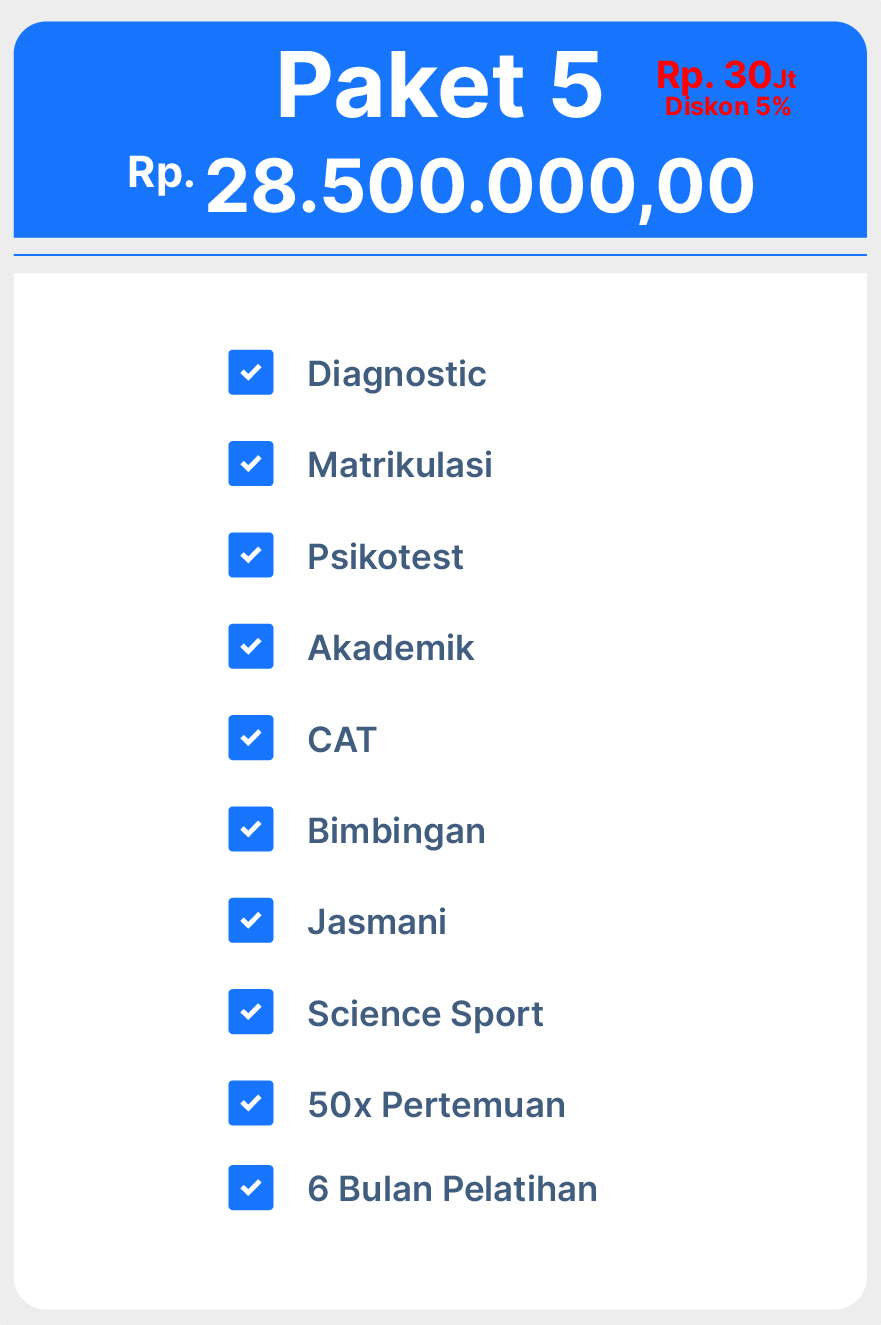The height and width of the screenshot is (1325, 881).
Task: Click the 6 Bulan Pelatihan text
Action: (452, 1189)
